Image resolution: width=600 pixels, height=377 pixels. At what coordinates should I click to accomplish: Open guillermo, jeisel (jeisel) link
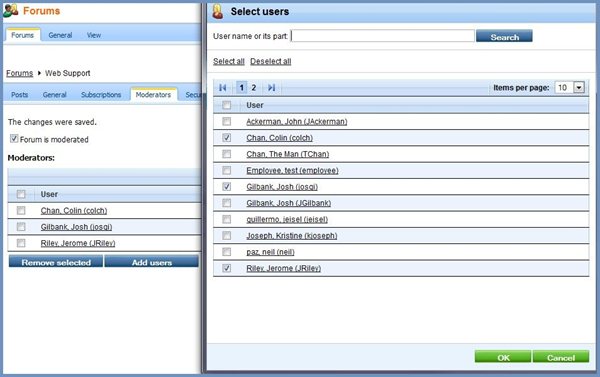[x=287, y=219]
